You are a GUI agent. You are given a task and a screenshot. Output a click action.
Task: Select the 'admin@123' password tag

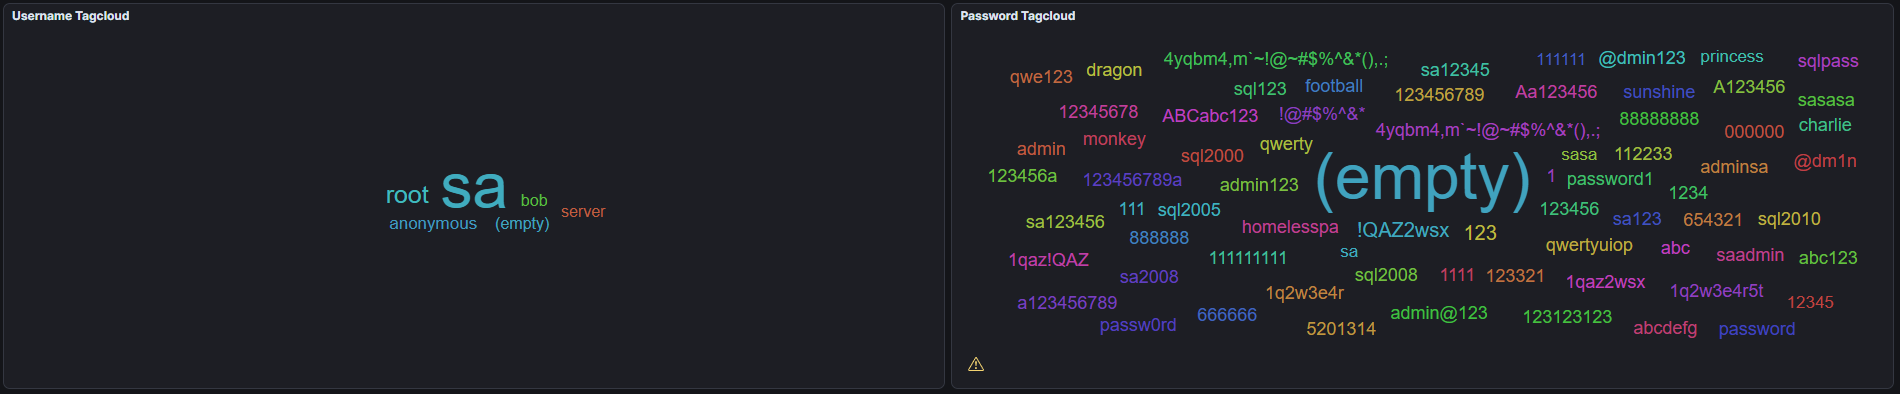pos(1439,313)
